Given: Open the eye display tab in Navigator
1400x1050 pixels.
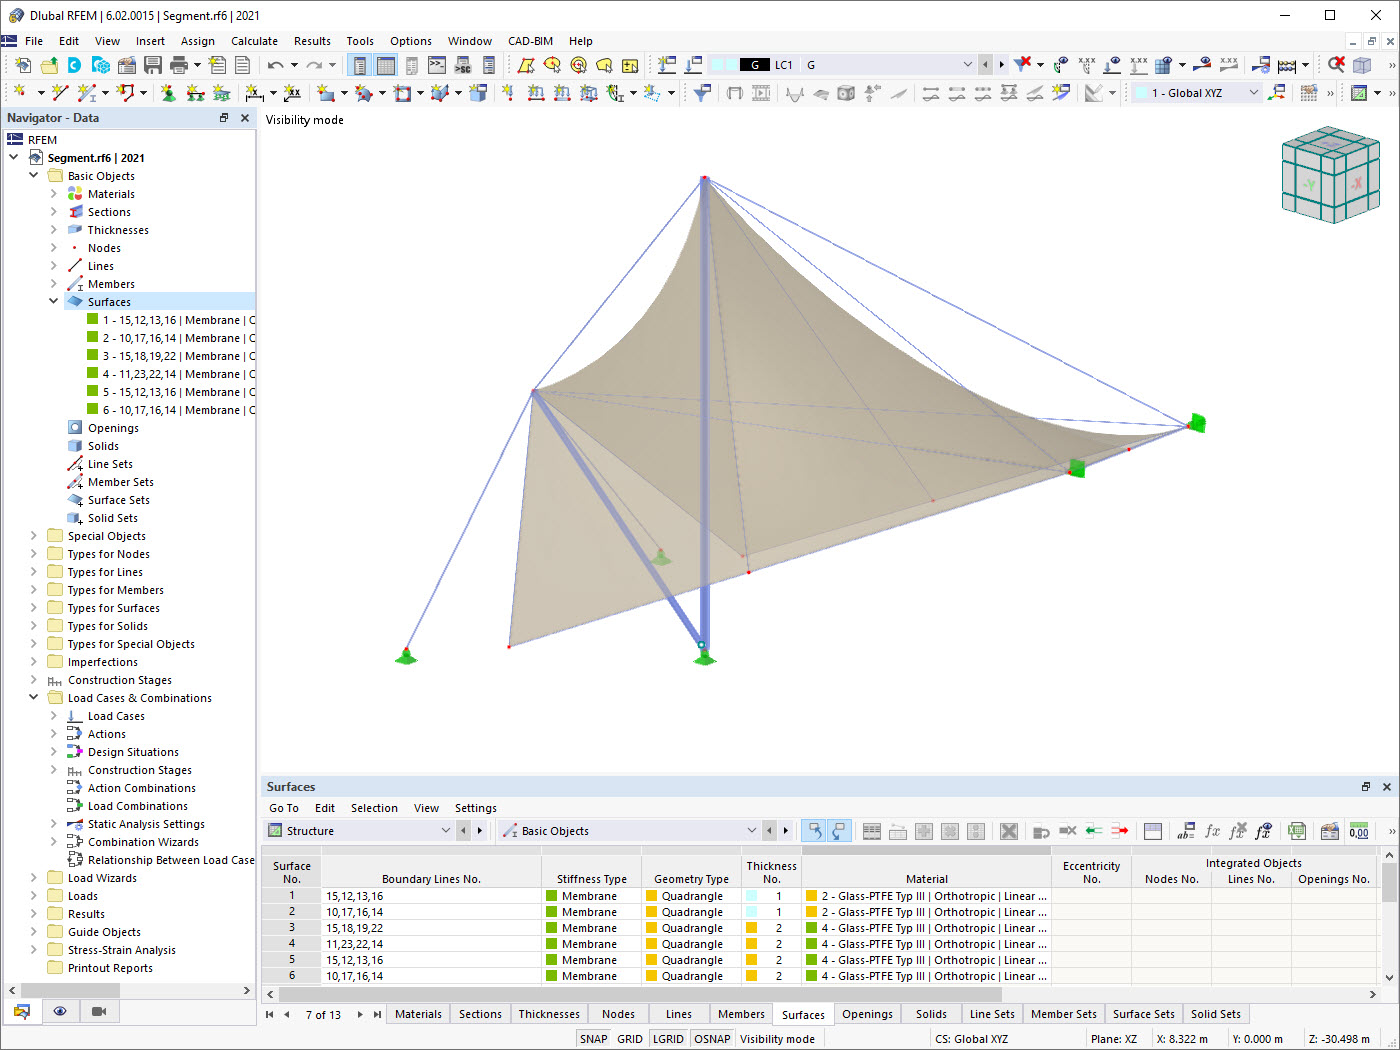Looking at the screenshot, I should (x=60, y=1012).
